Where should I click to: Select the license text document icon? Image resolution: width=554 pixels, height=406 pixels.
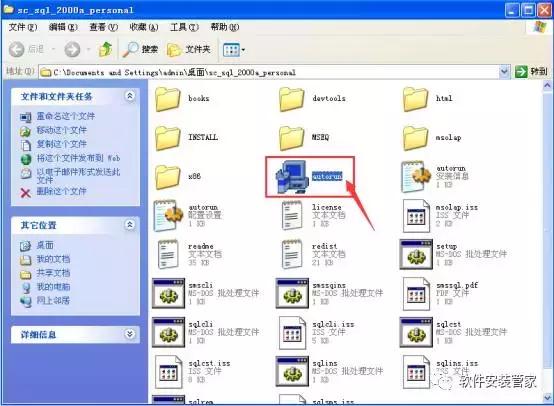pos(292,215)
